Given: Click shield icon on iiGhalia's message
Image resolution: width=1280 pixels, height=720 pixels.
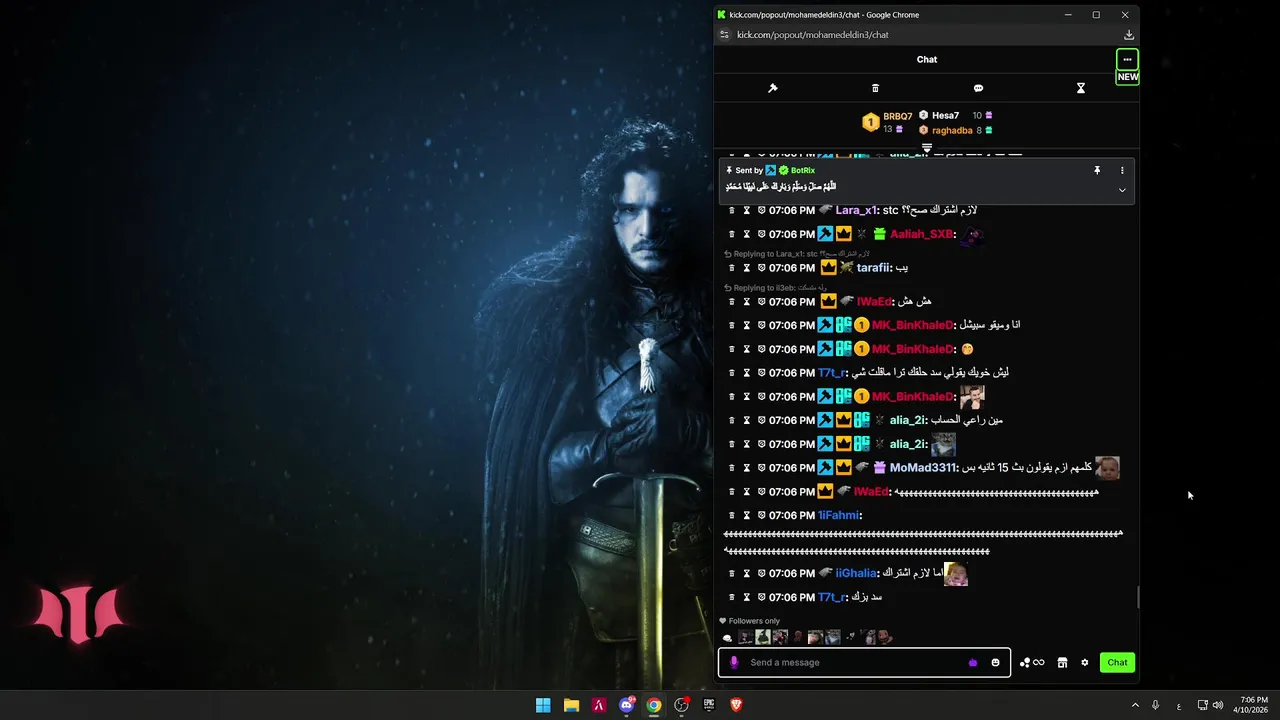Looking at the screenshot, I should tap(761, 574).
